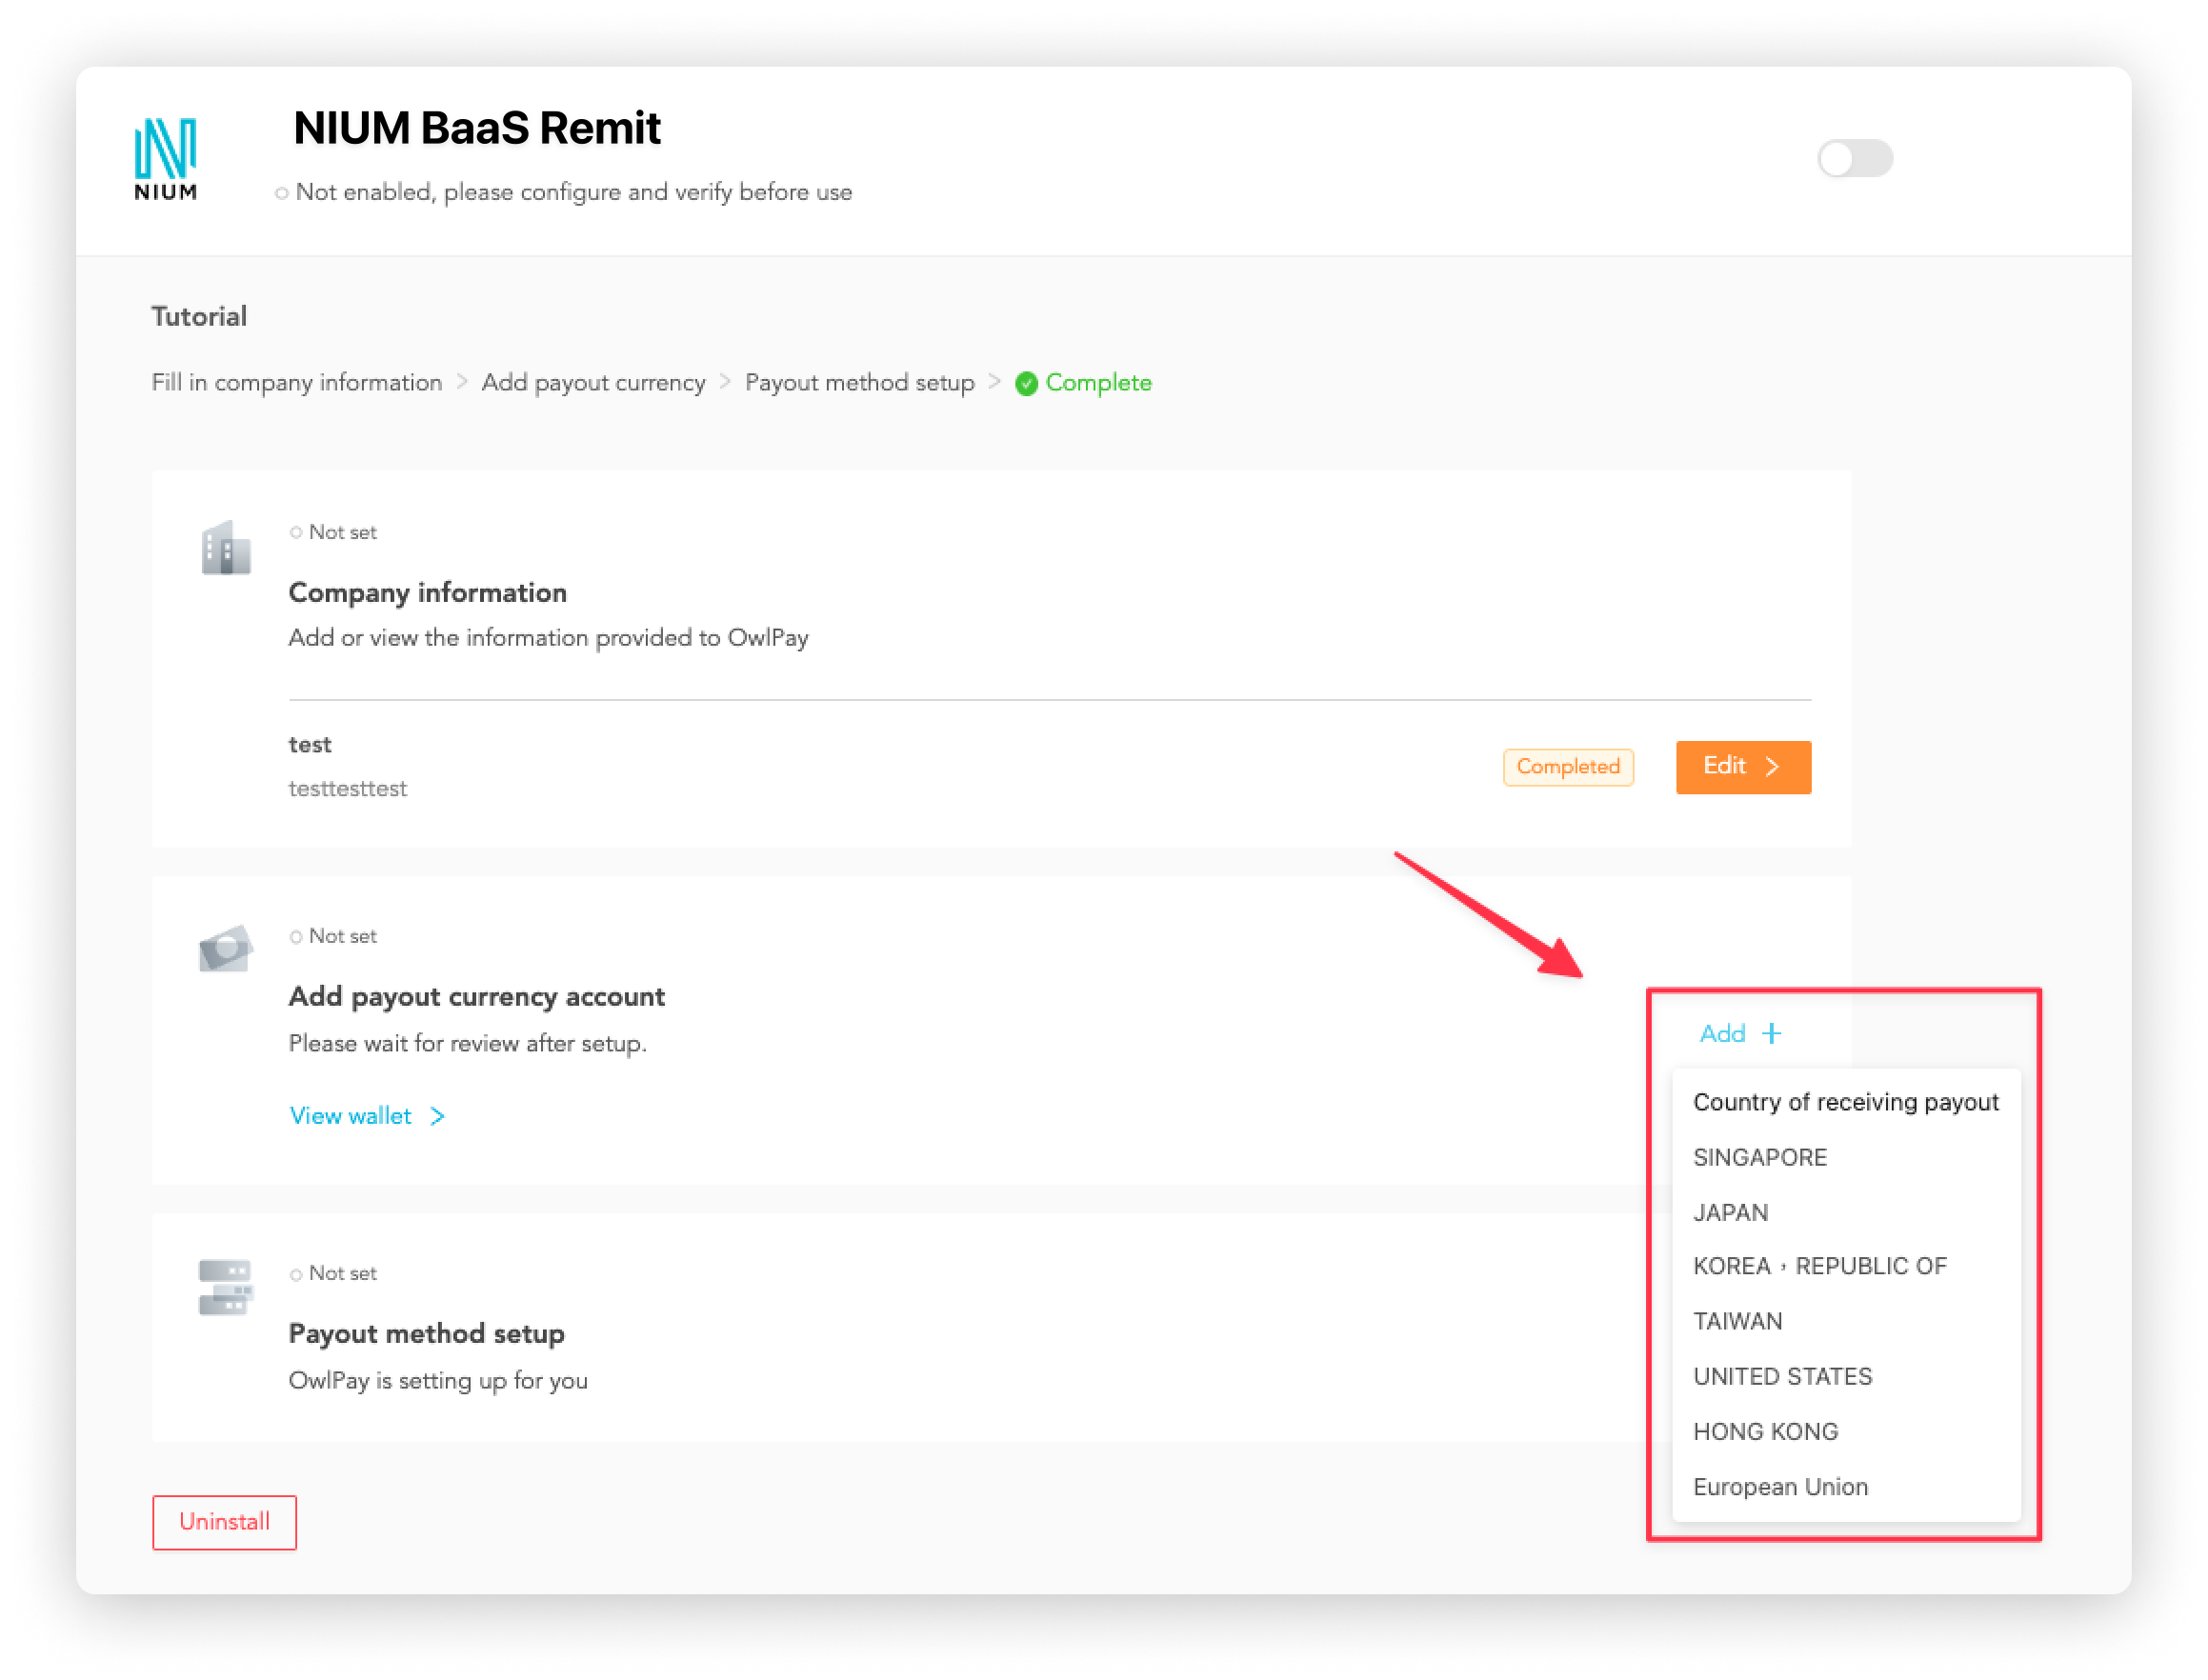Click Please wait for review after setup text
The width and height of the screenshot is (2208, 1680).
(x=467, y=1044)
